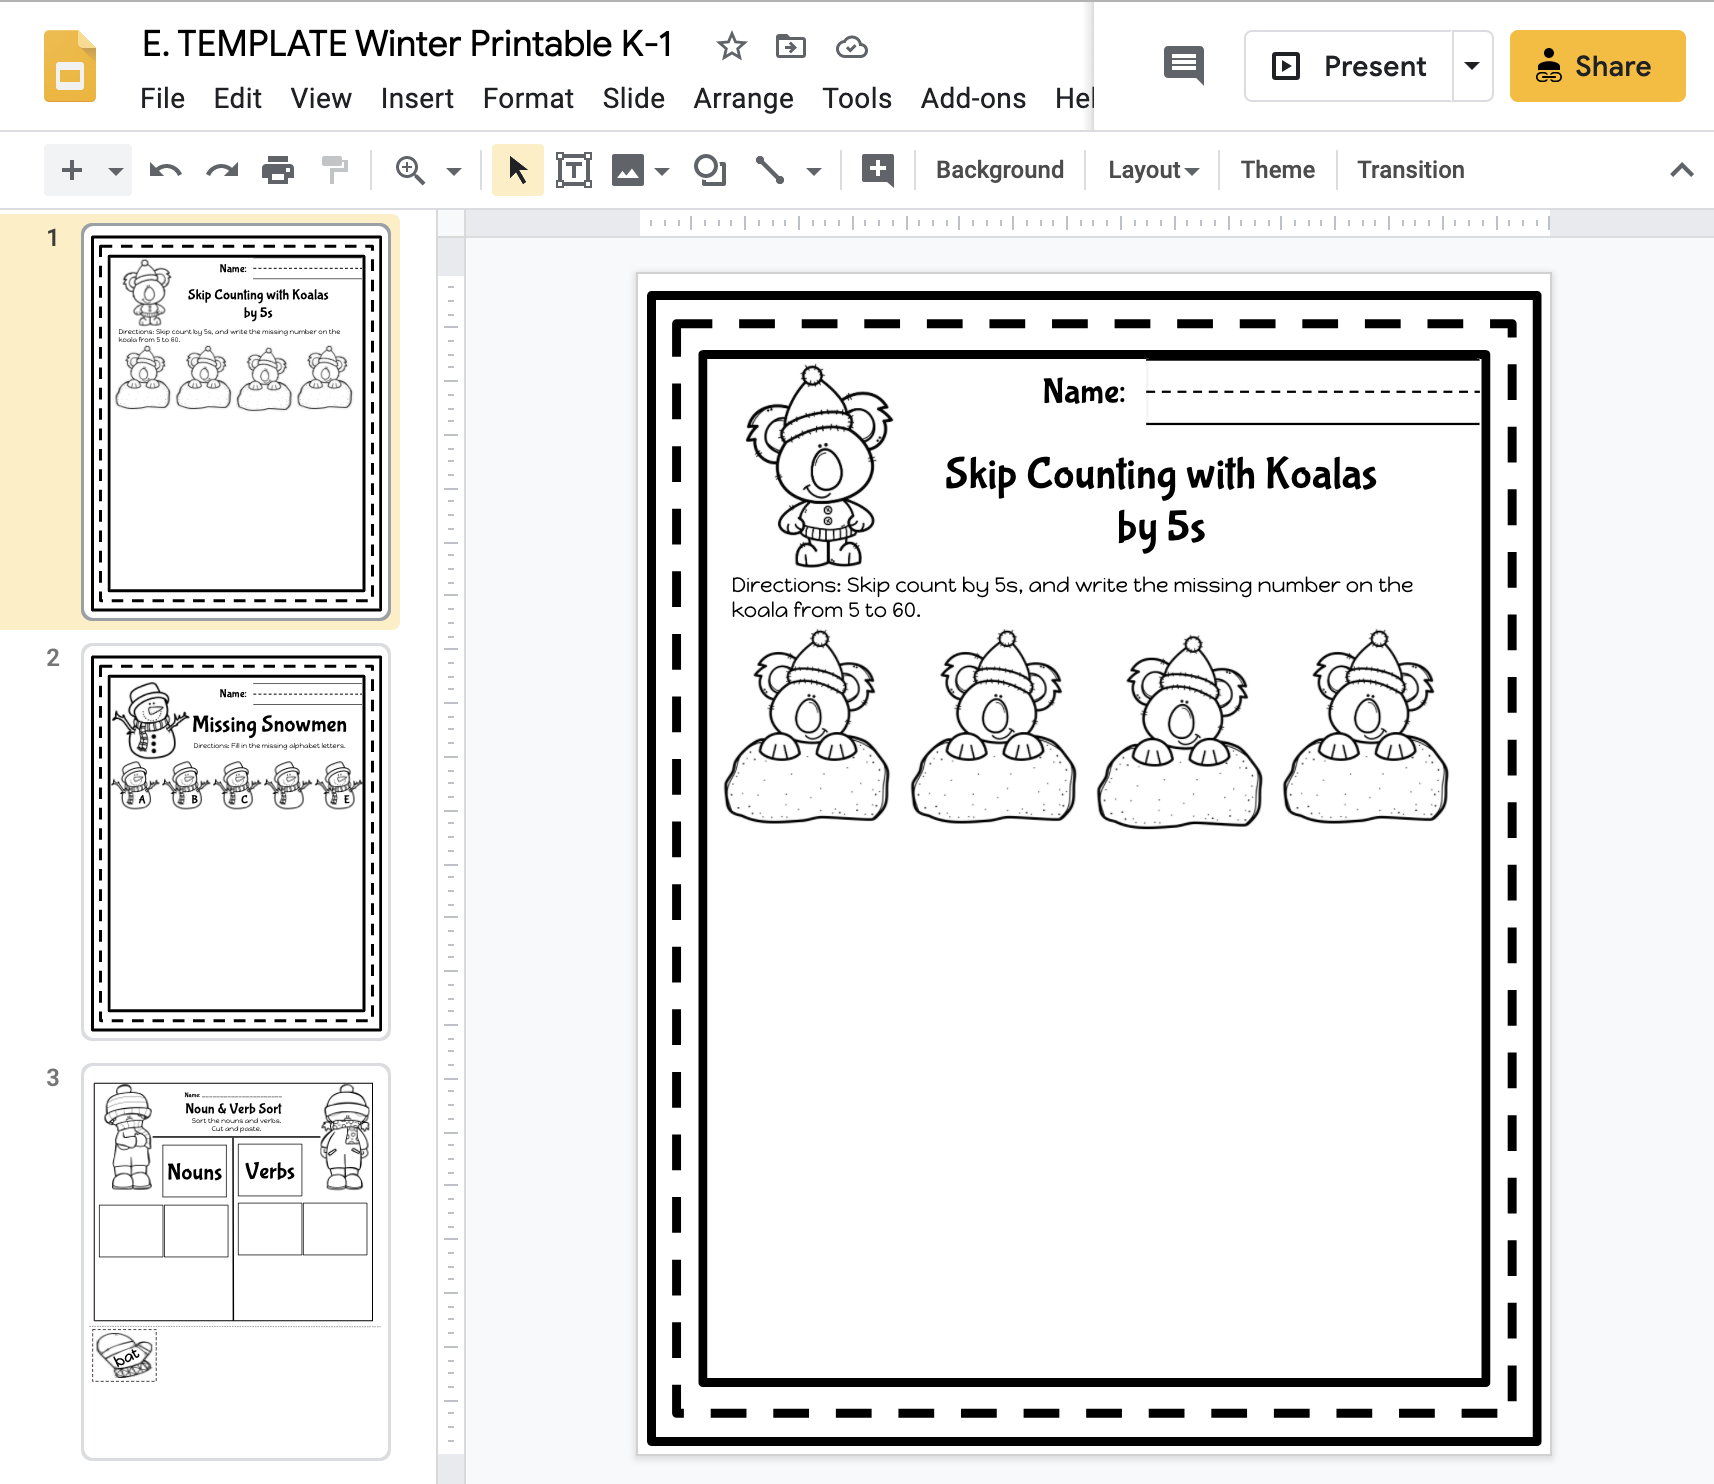This screenshot has width=1714, height=1484.
Task: Open the comment history icon
Action: coord(1184,66)
